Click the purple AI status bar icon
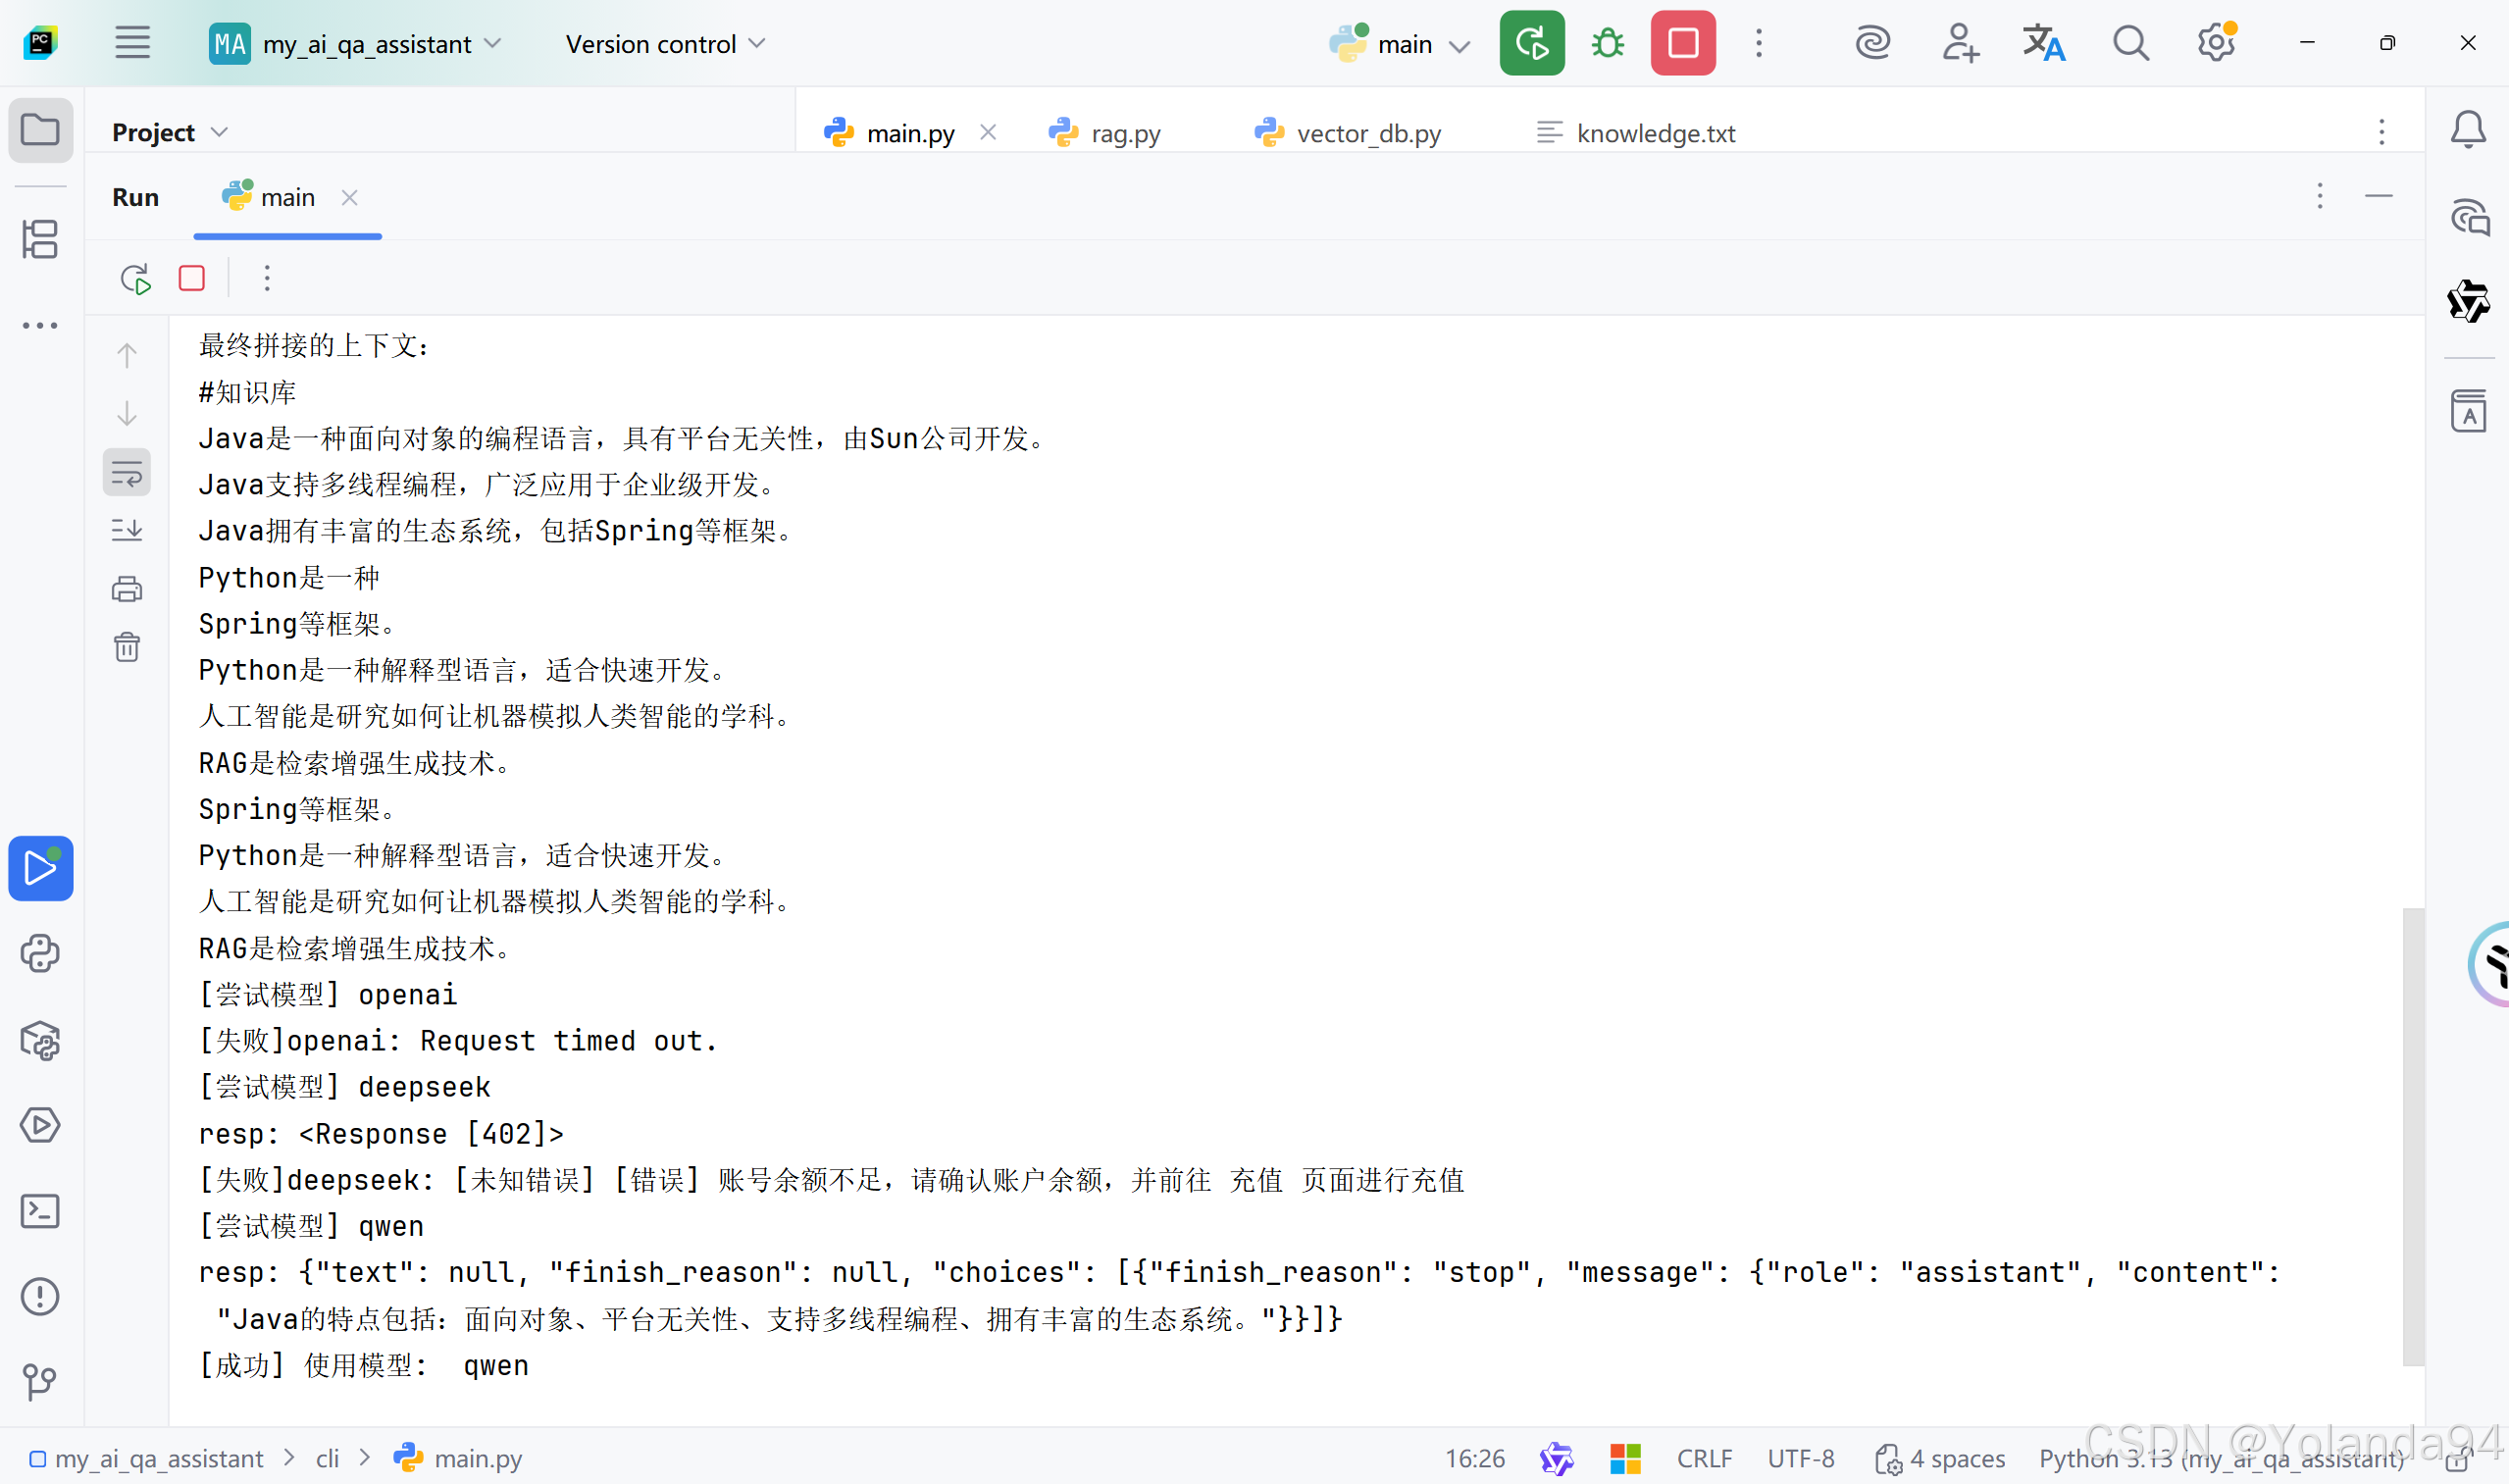 pos(1556,1458)
